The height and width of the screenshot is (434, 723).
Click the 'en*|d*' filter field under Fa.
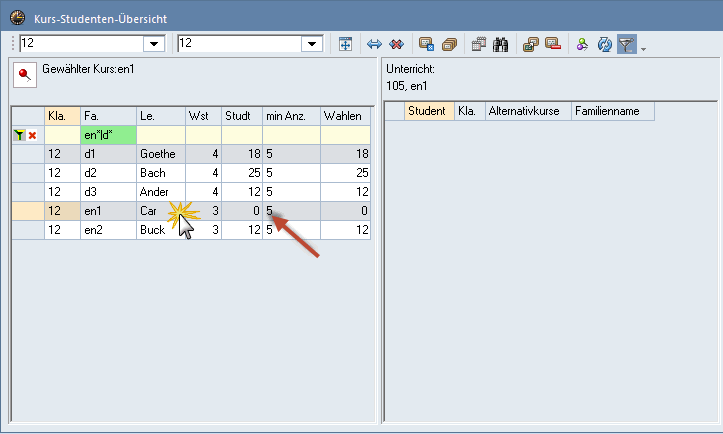click(x=108, y=135)
